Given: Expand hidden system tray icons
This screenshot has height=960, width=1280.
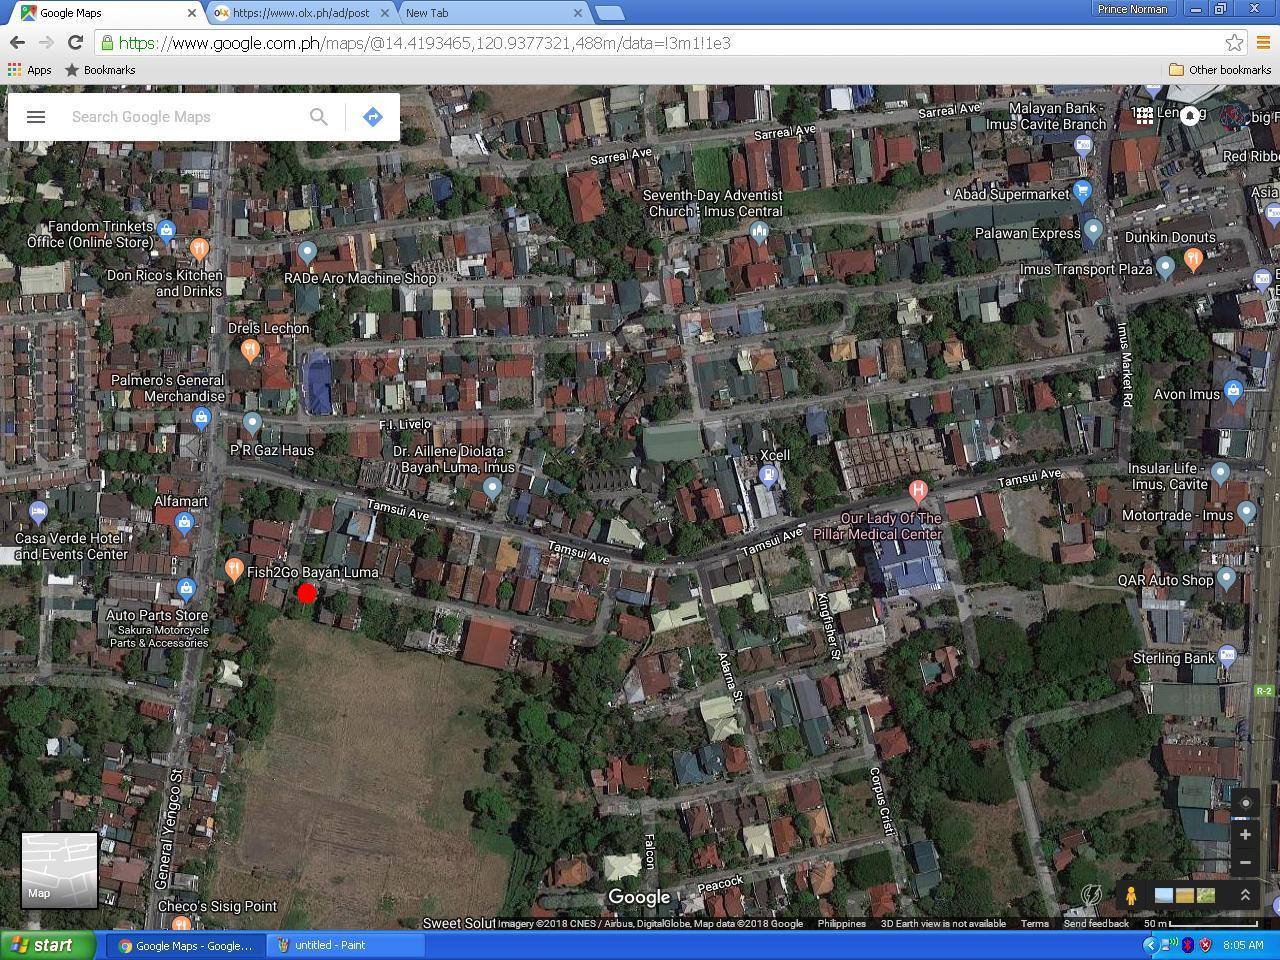Looking at the screenshot, I should point(1150,945).
